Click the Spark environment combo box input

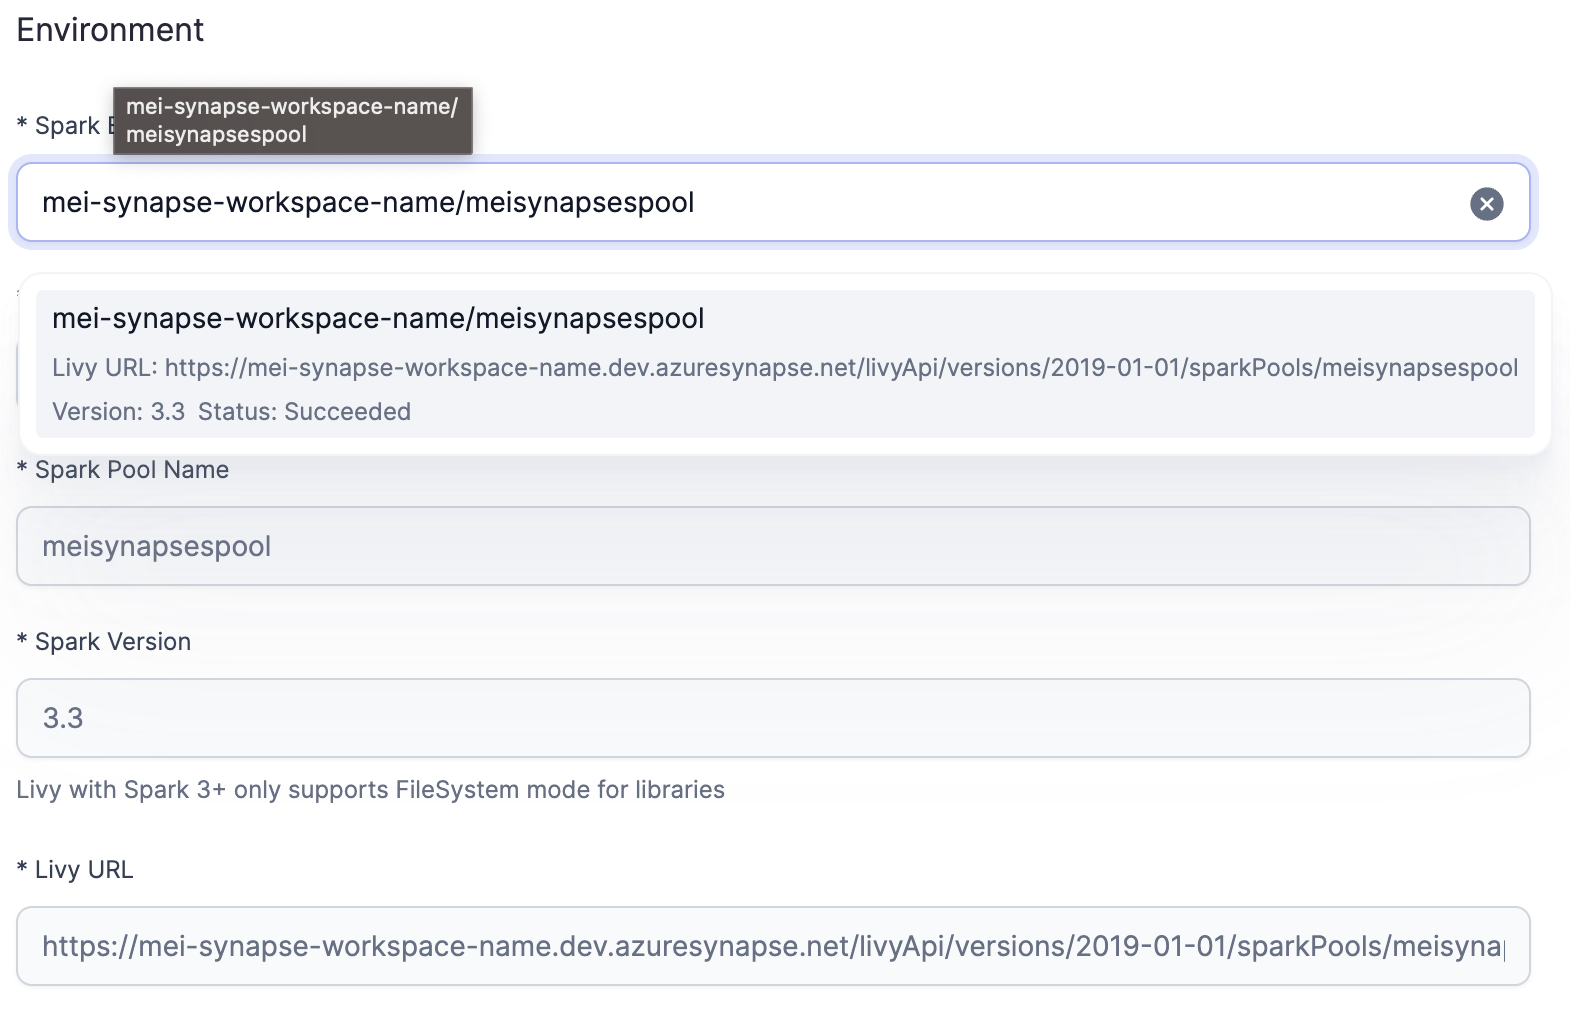(x=773, y=203)
